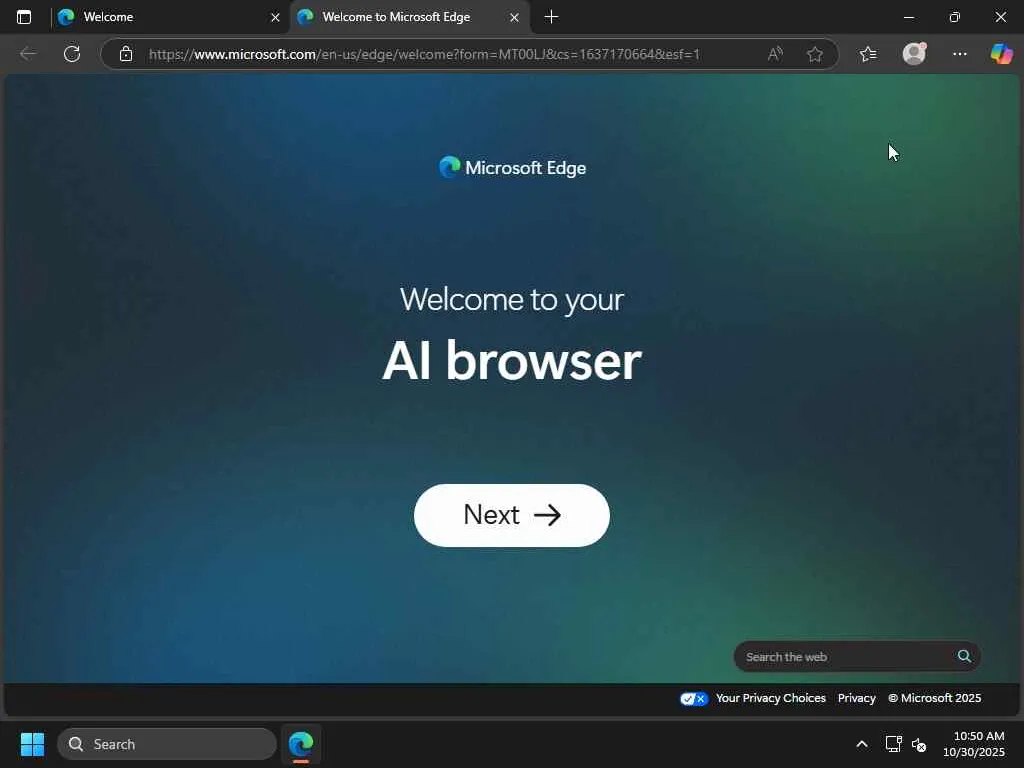
Task: Click the Next button
Action: 511,515
